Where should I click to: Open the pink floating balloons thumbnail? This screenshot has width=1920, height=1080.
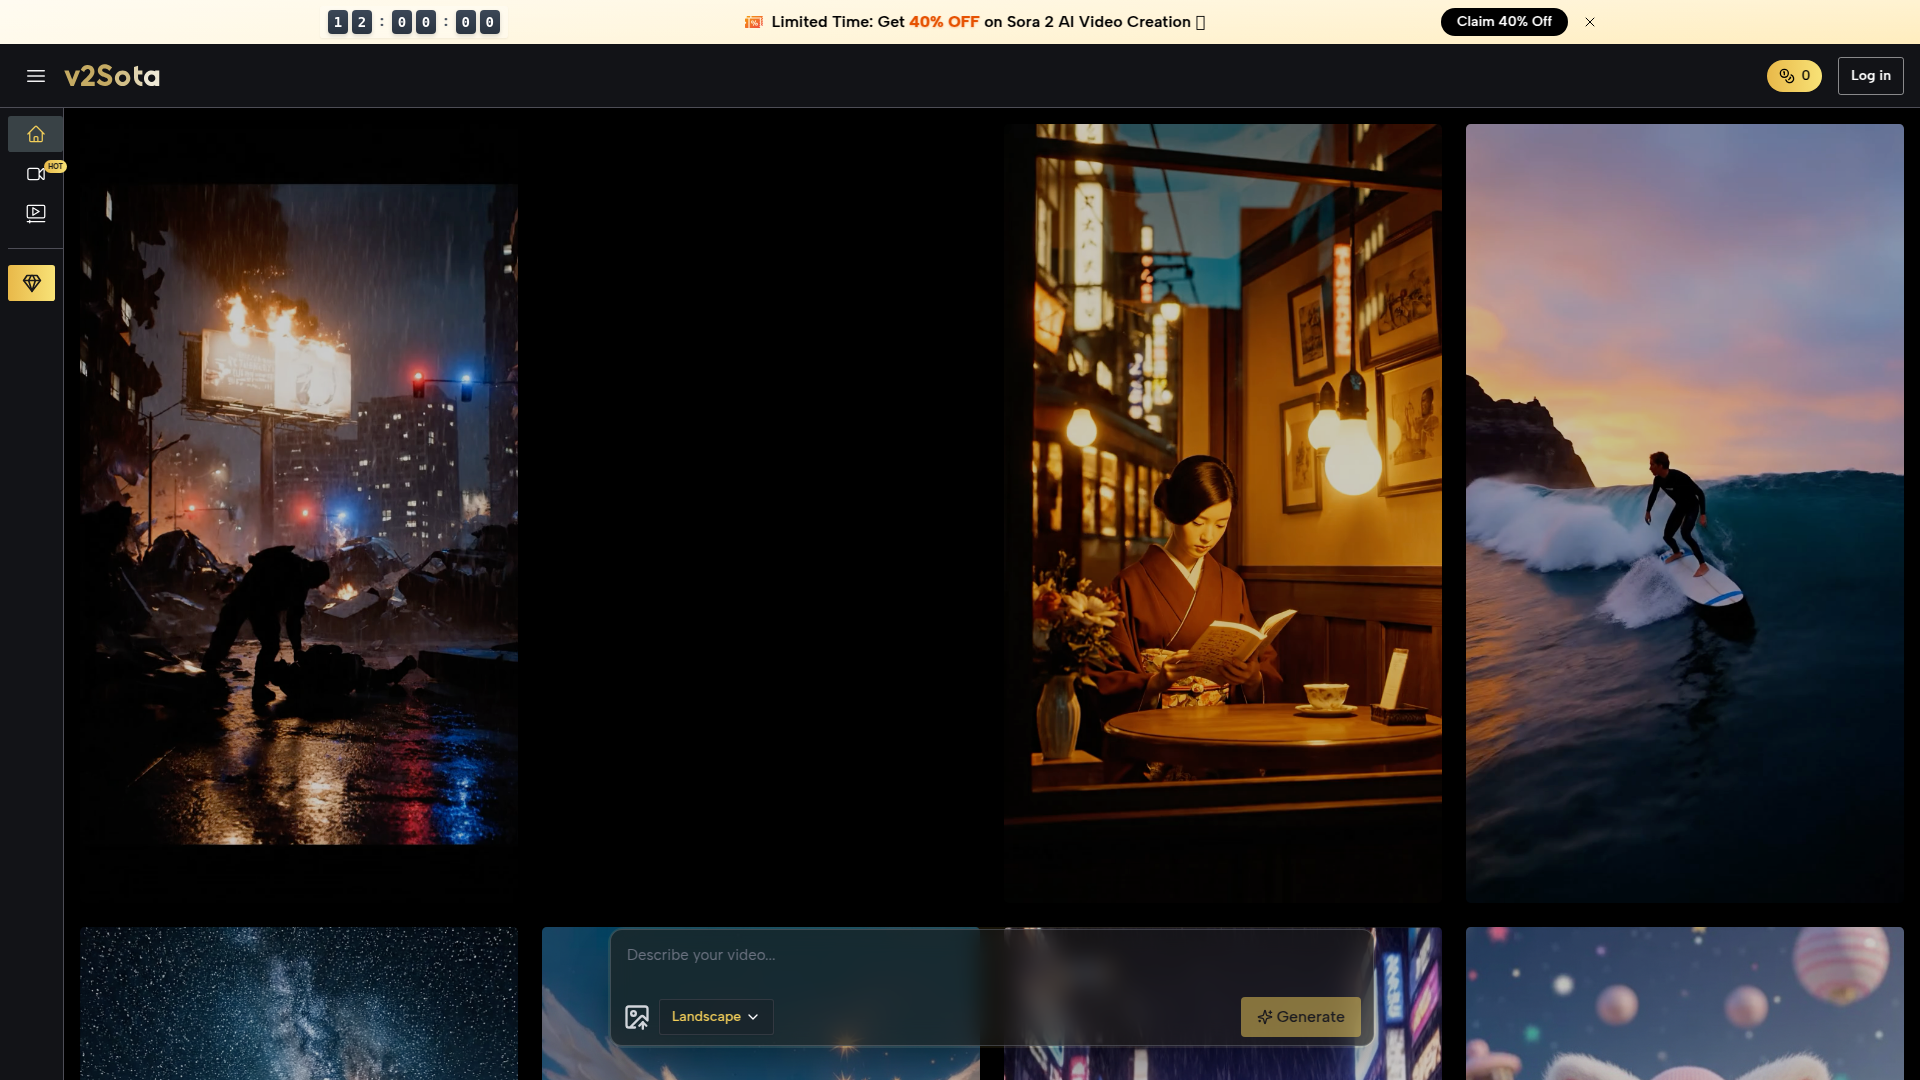(x=1684, y=1003)
